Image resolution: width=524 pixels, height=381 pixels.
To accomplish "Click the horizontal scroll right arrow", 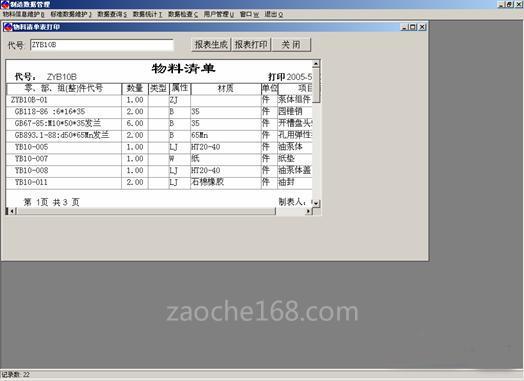I will pos(308,211).
